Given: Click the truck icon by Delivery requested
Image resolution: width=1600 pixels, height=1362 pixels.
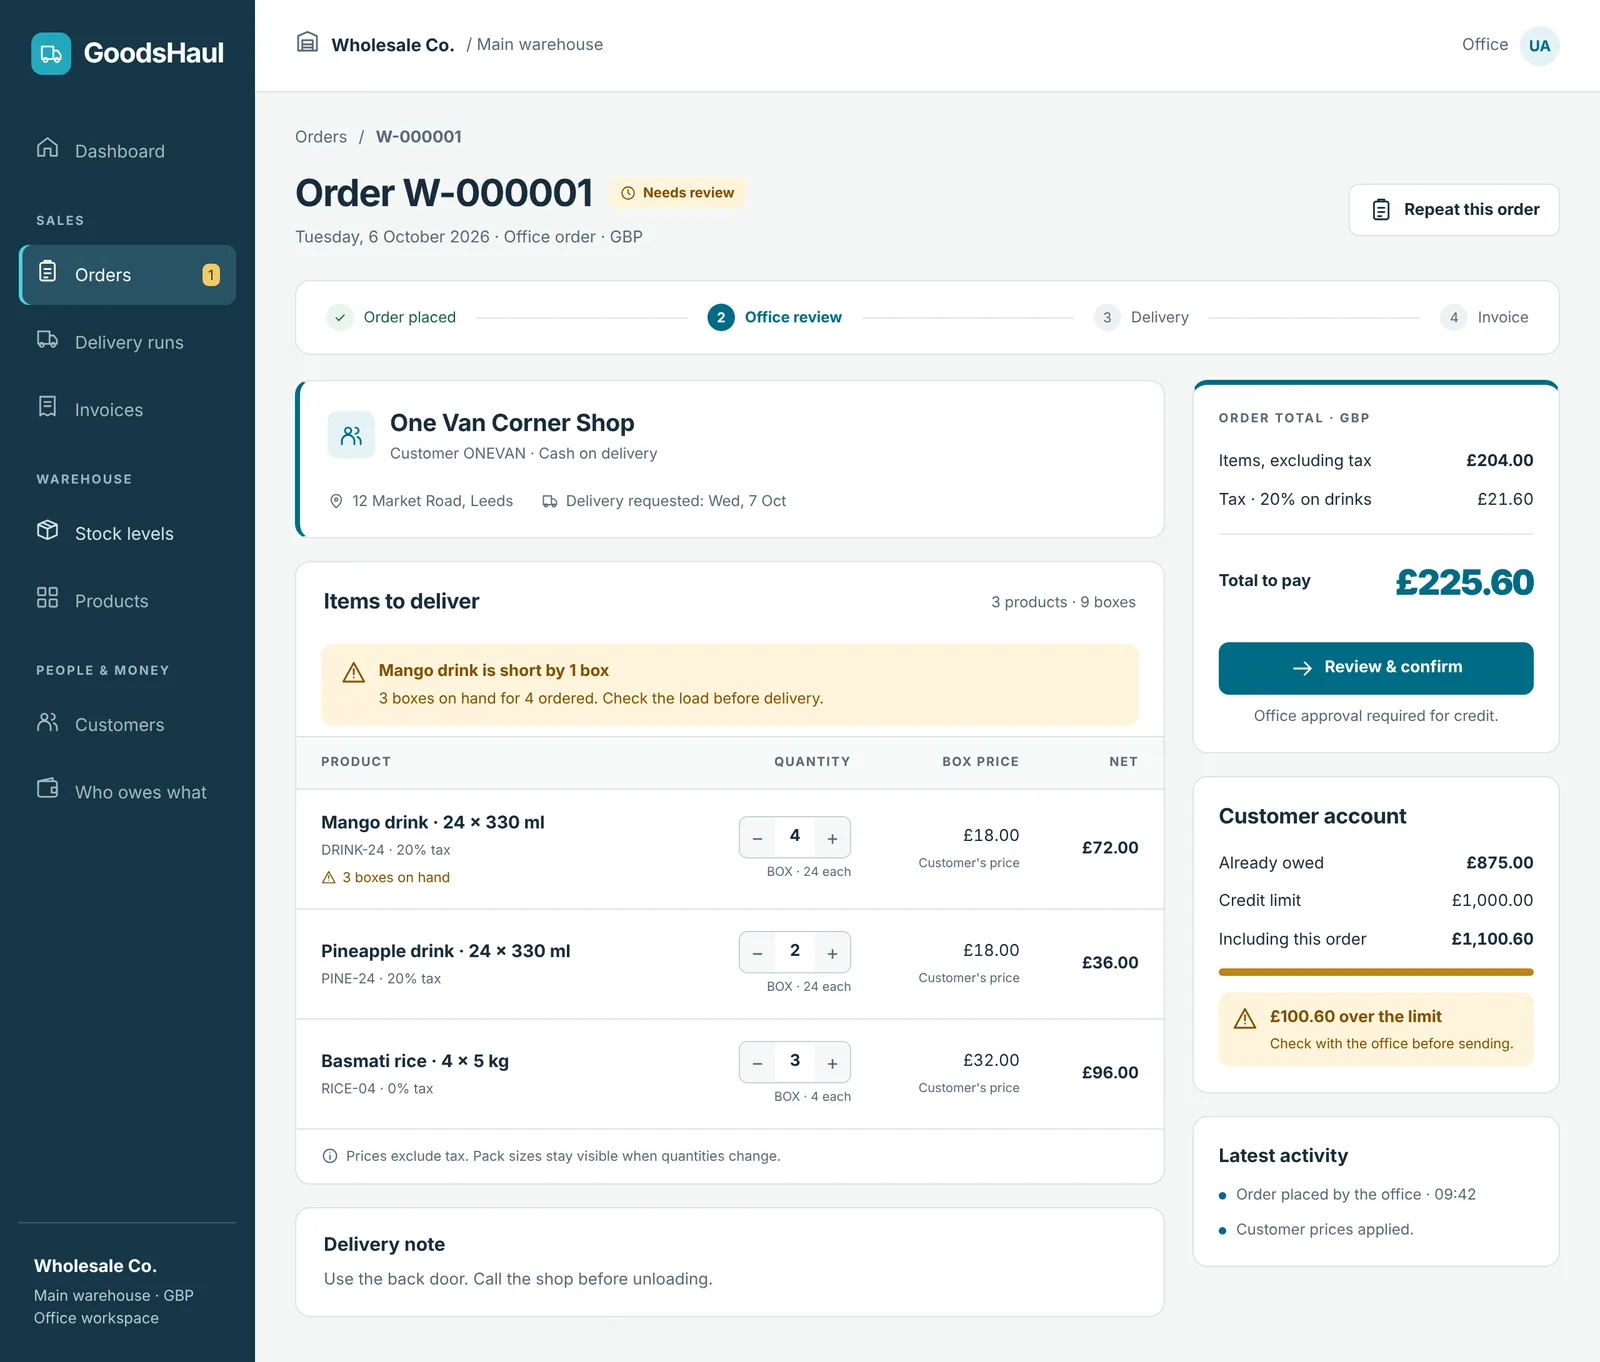Looking at the screenshot, I should pos(550,501).
